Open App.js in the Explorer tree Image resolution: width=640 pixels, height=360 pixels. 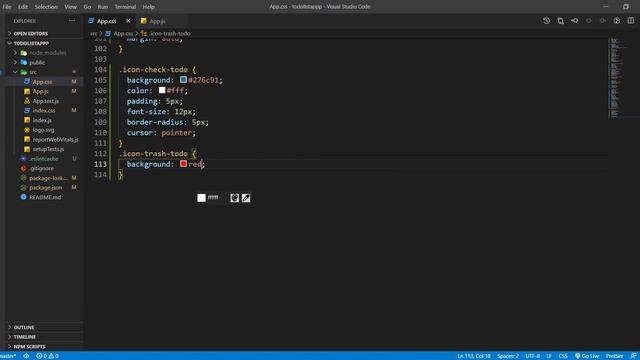[40, 91]
